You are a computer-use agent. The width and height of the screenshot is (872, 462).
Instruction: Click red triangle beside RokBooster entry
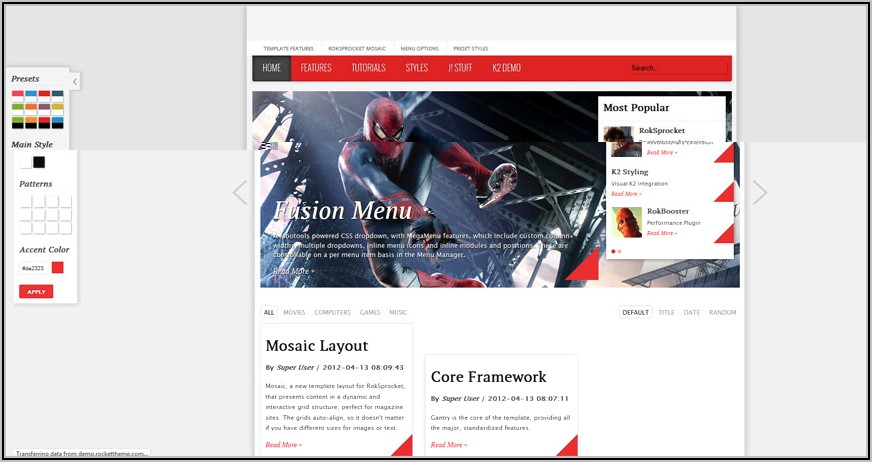(x=724, y=234)
